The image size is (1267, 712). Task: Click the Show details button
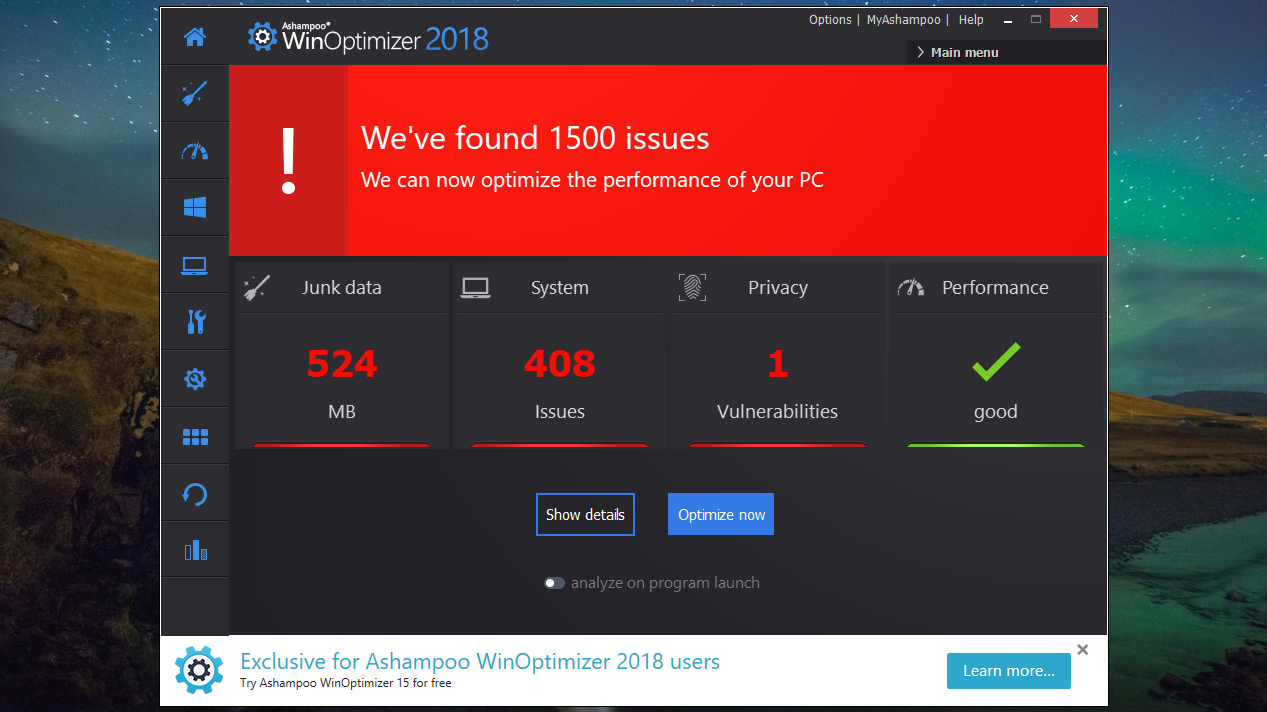pos(585,515)
